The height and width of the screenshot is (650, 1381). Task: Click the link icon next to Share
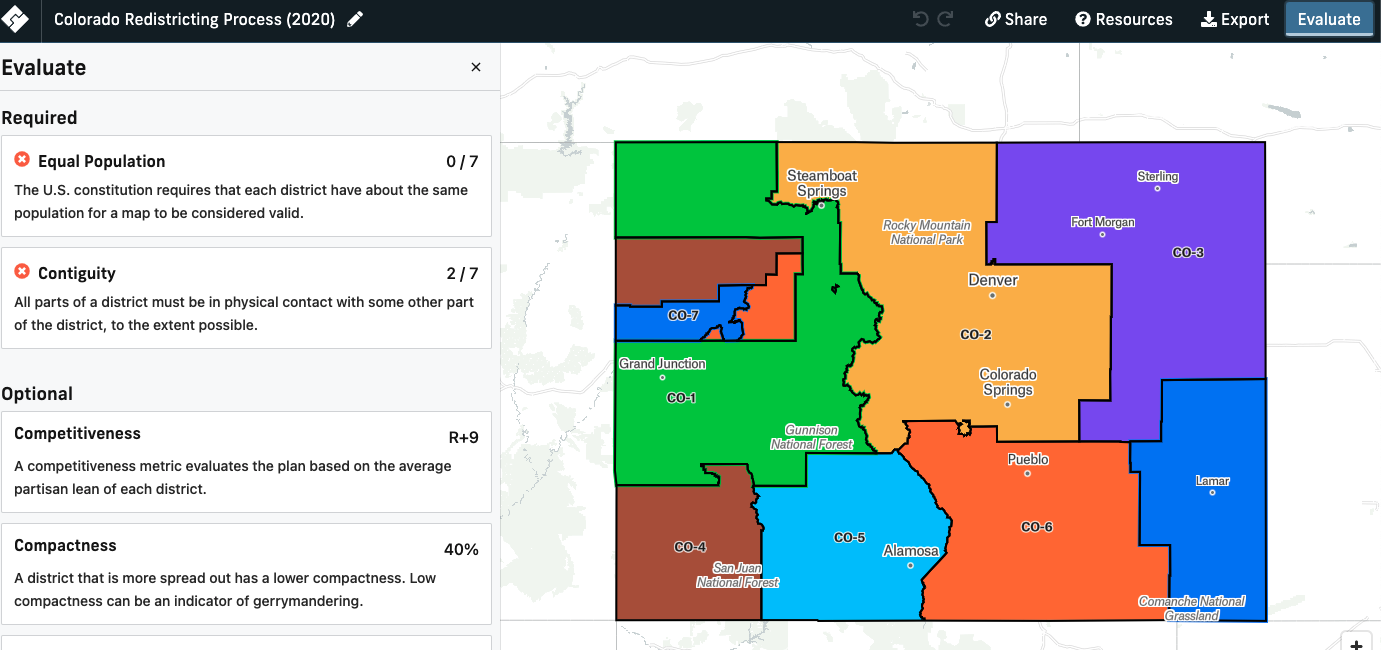(x=991, y=18)
